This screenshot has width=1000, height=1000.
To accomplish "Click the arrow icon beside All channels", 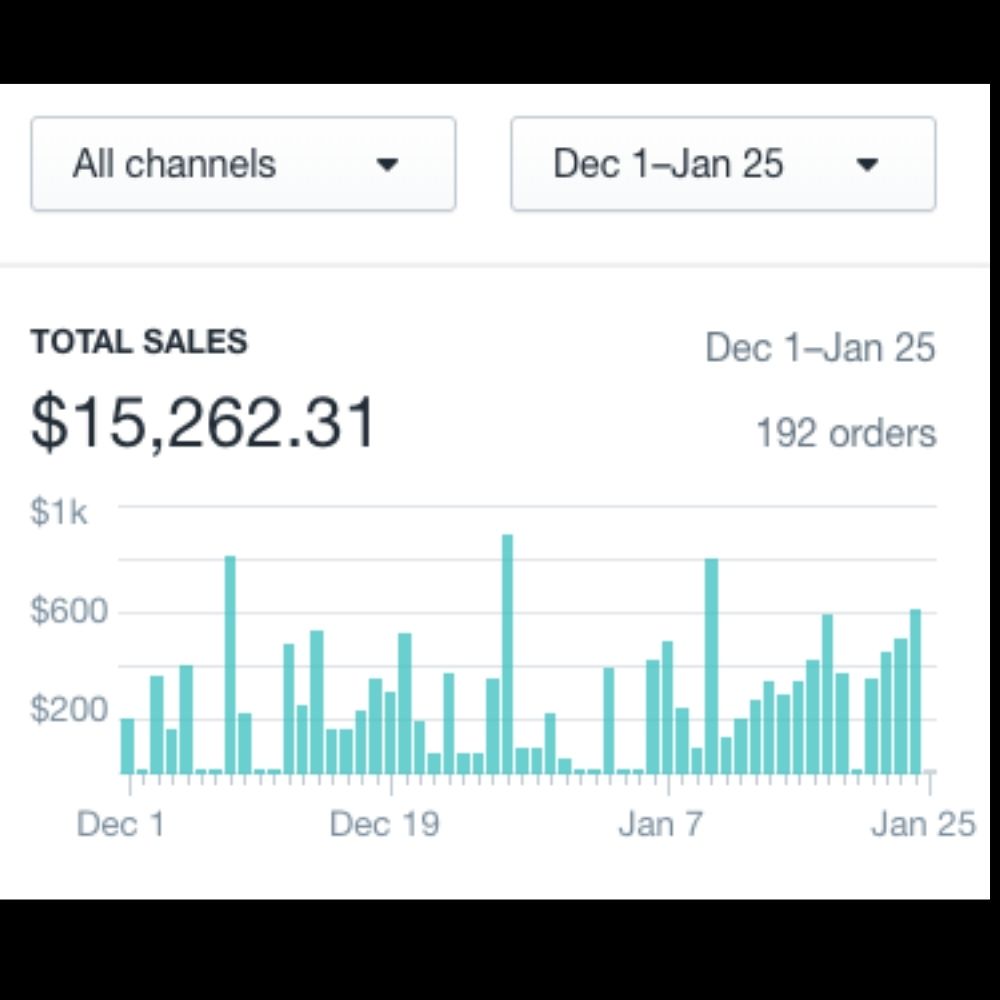I will point(387,165).
